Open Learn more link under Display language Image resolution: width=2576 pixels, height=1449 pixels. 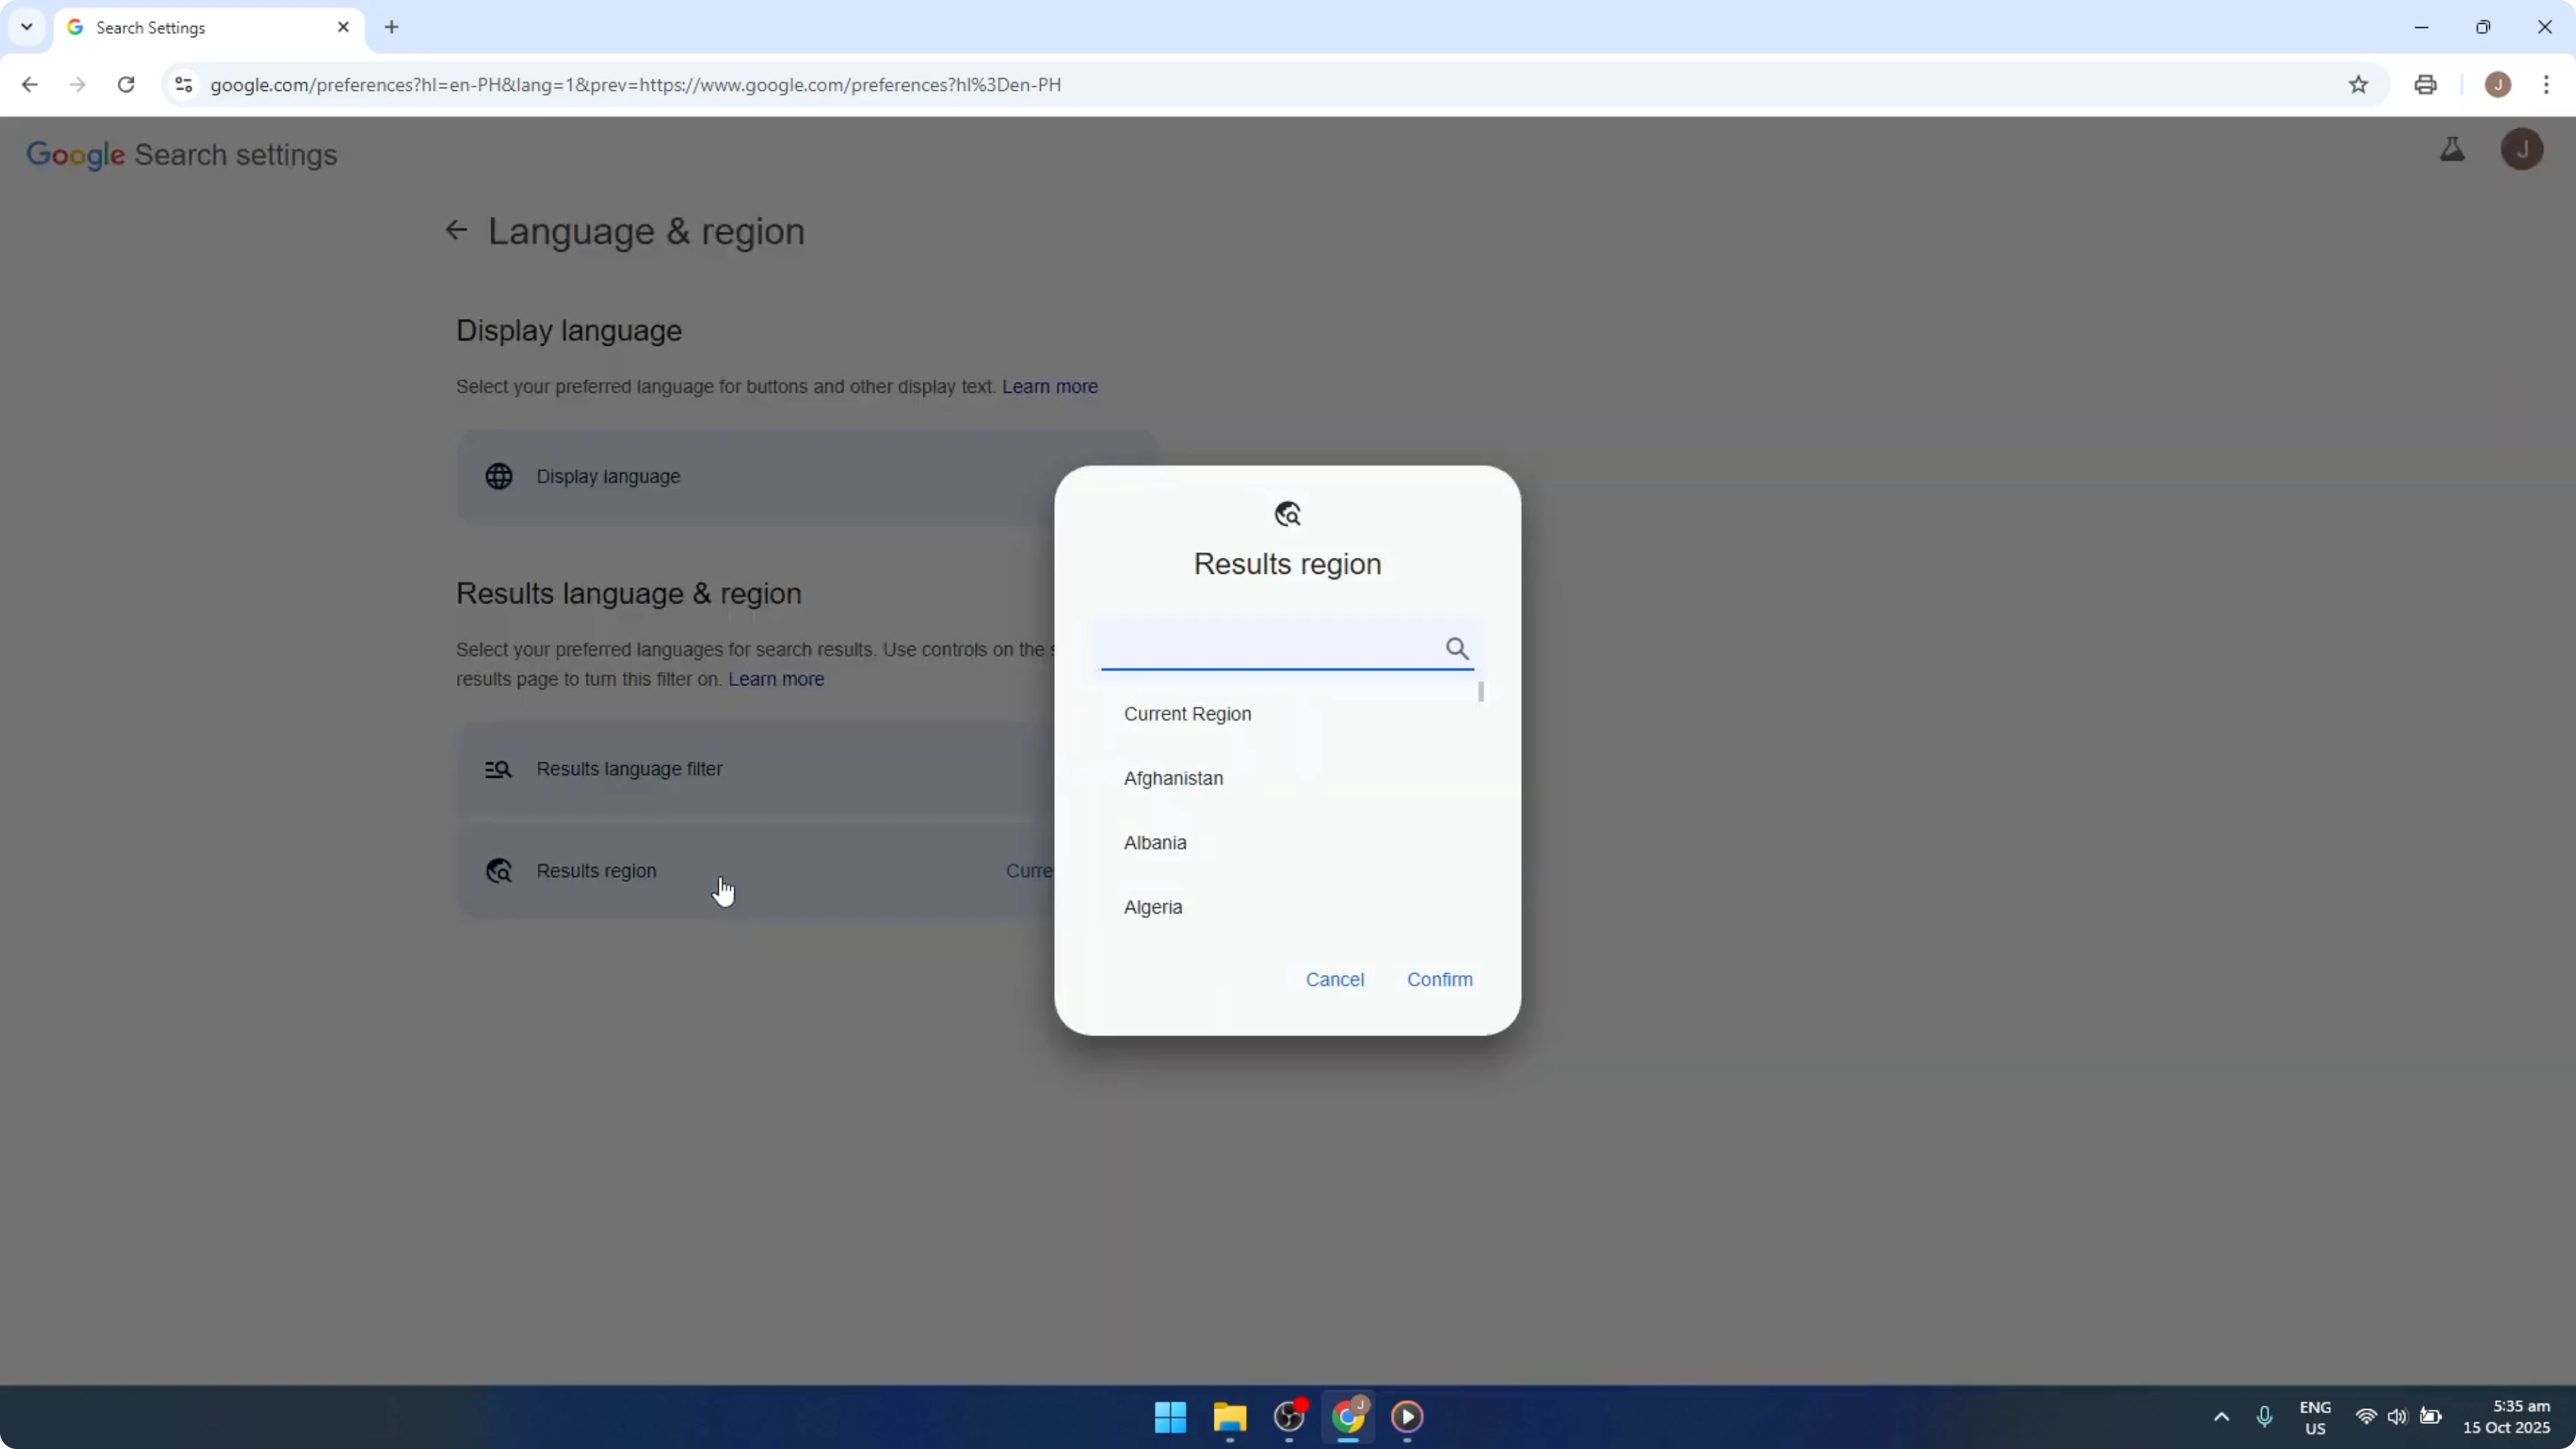pos(1049,387)
